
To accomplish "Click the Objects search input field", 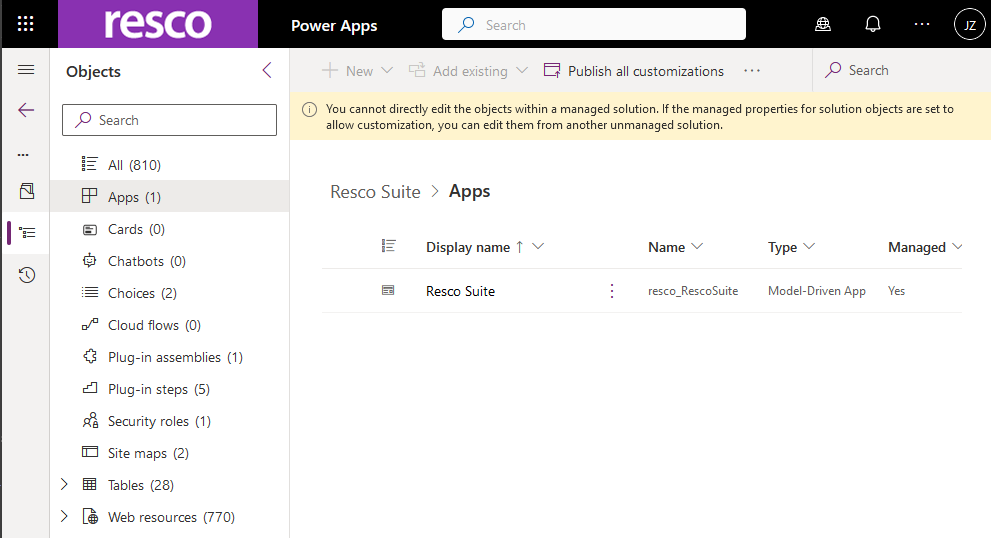I will (170, 120).
